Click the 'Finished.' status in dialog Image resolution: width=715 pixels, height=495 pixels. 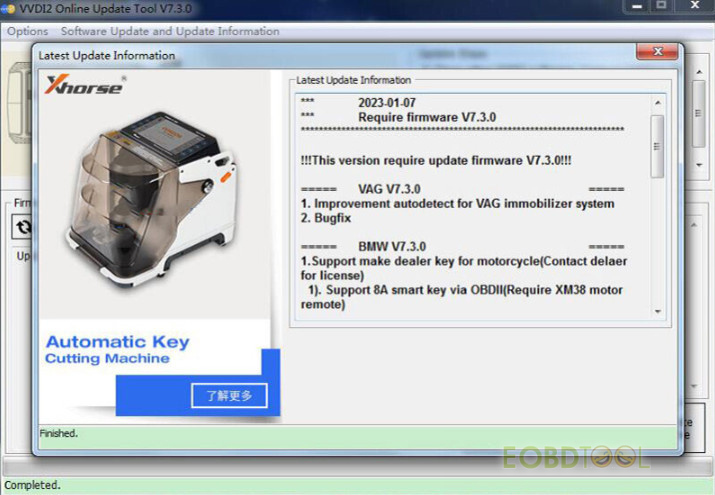coord(59,433)
